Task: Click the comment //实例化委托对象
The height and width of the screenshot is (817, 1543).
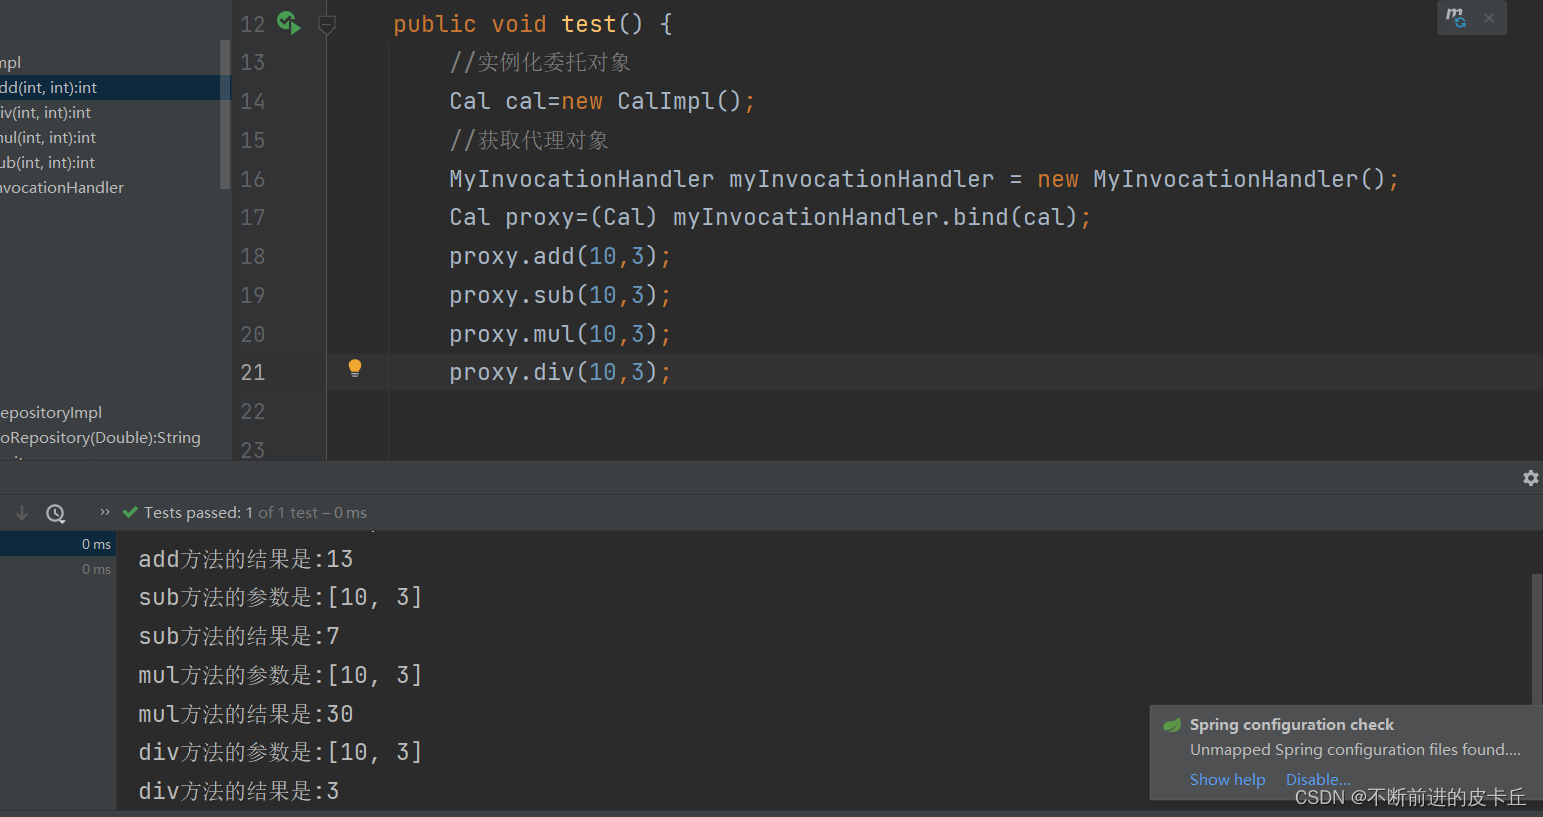Action: click(540, 62)
